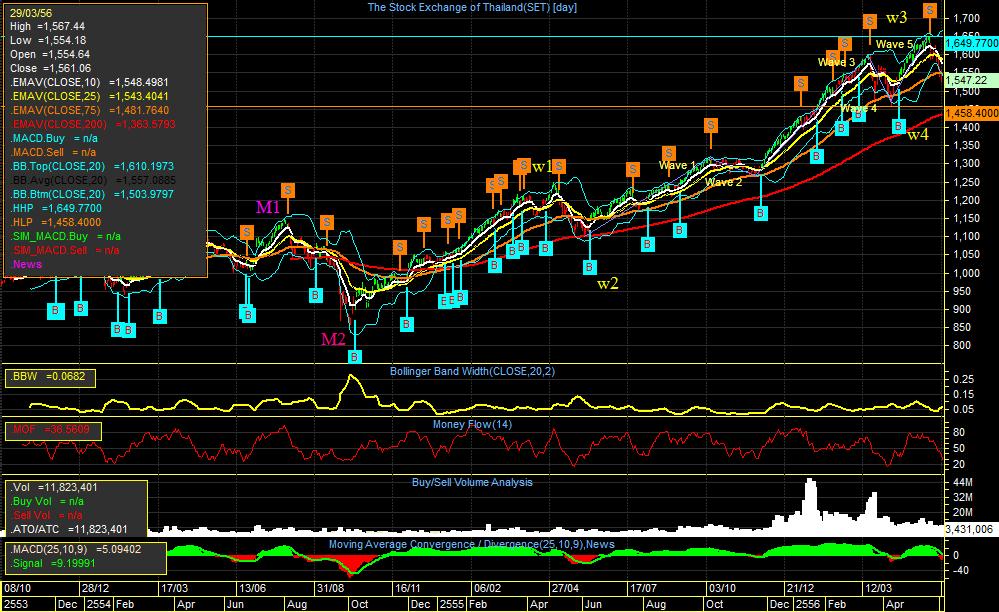Click the Wave 5 label
Image resolution: width=999 pixels, height=612 pixels.
coord(894,44)
